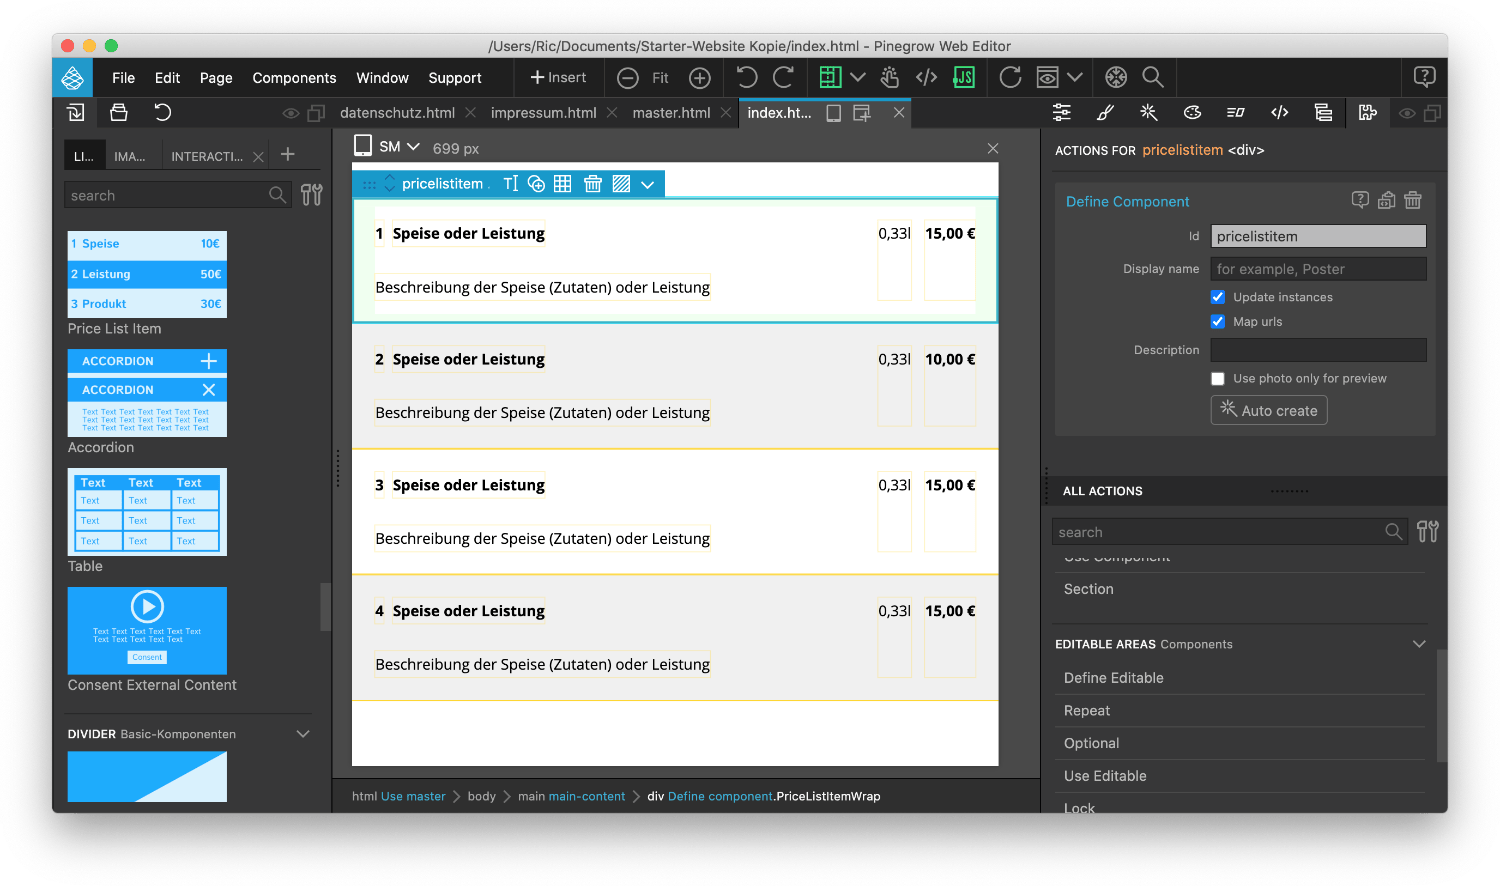Refresh the page with reload icon
The width and height of the screenshot is (1500, 886).
(x=1011, y=77)
